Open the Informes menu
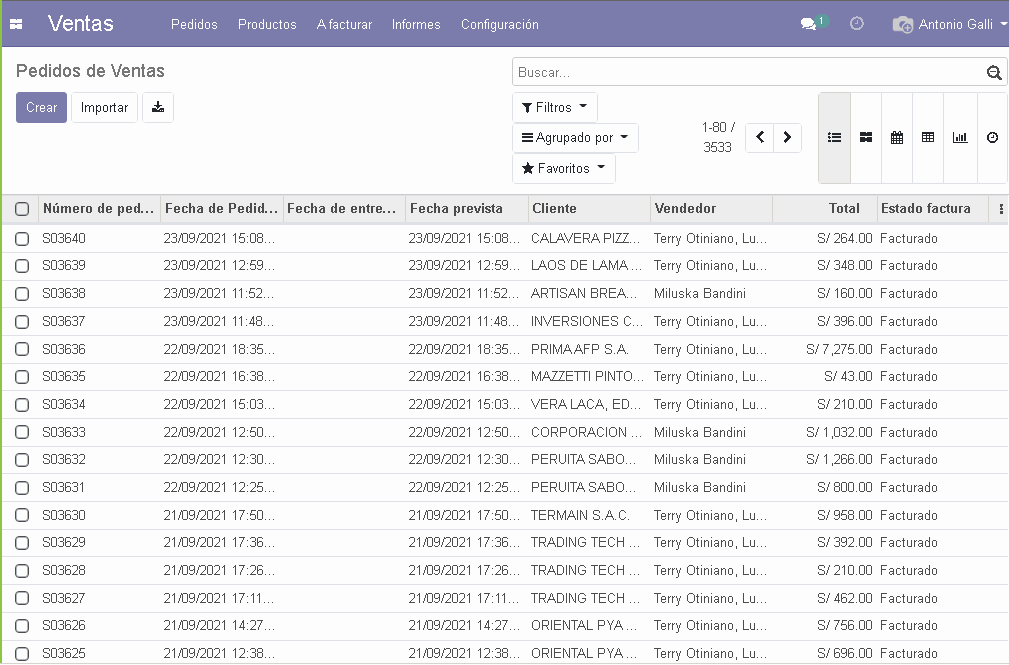The height and width of the screenshot is (665, 1009). pos(416,24)
